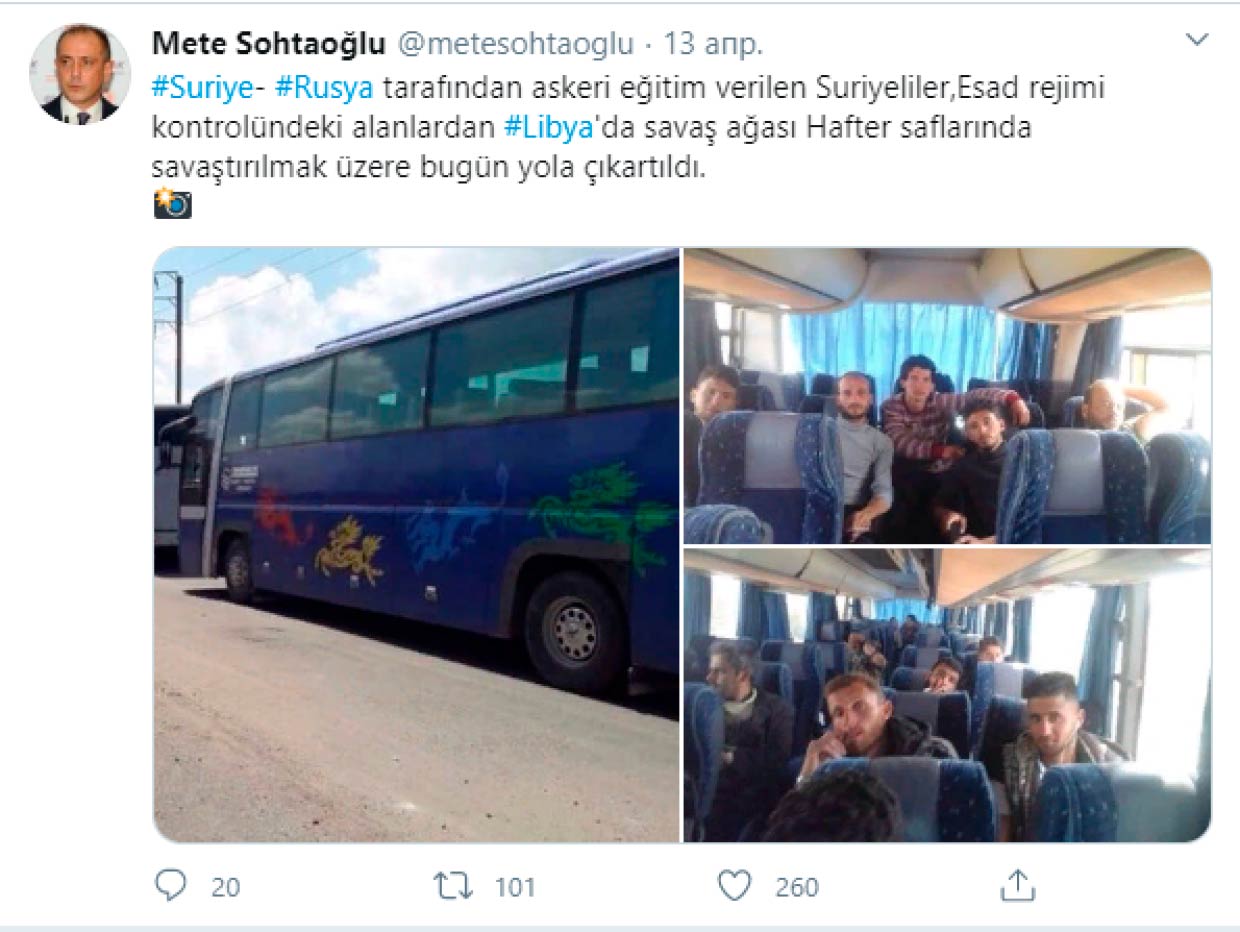
Task: Open the top-right bus interior photo
Action: (947, 395)
